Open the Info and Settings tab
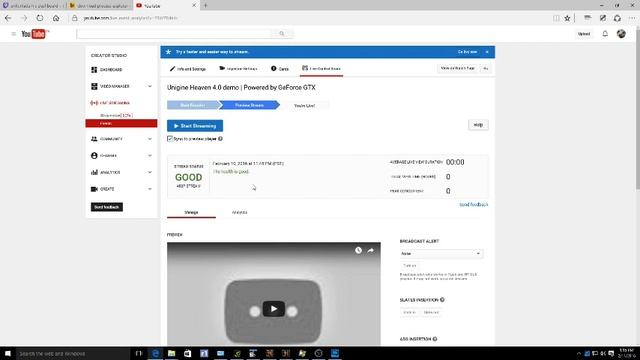640x360 pixels. coord(188,69)
